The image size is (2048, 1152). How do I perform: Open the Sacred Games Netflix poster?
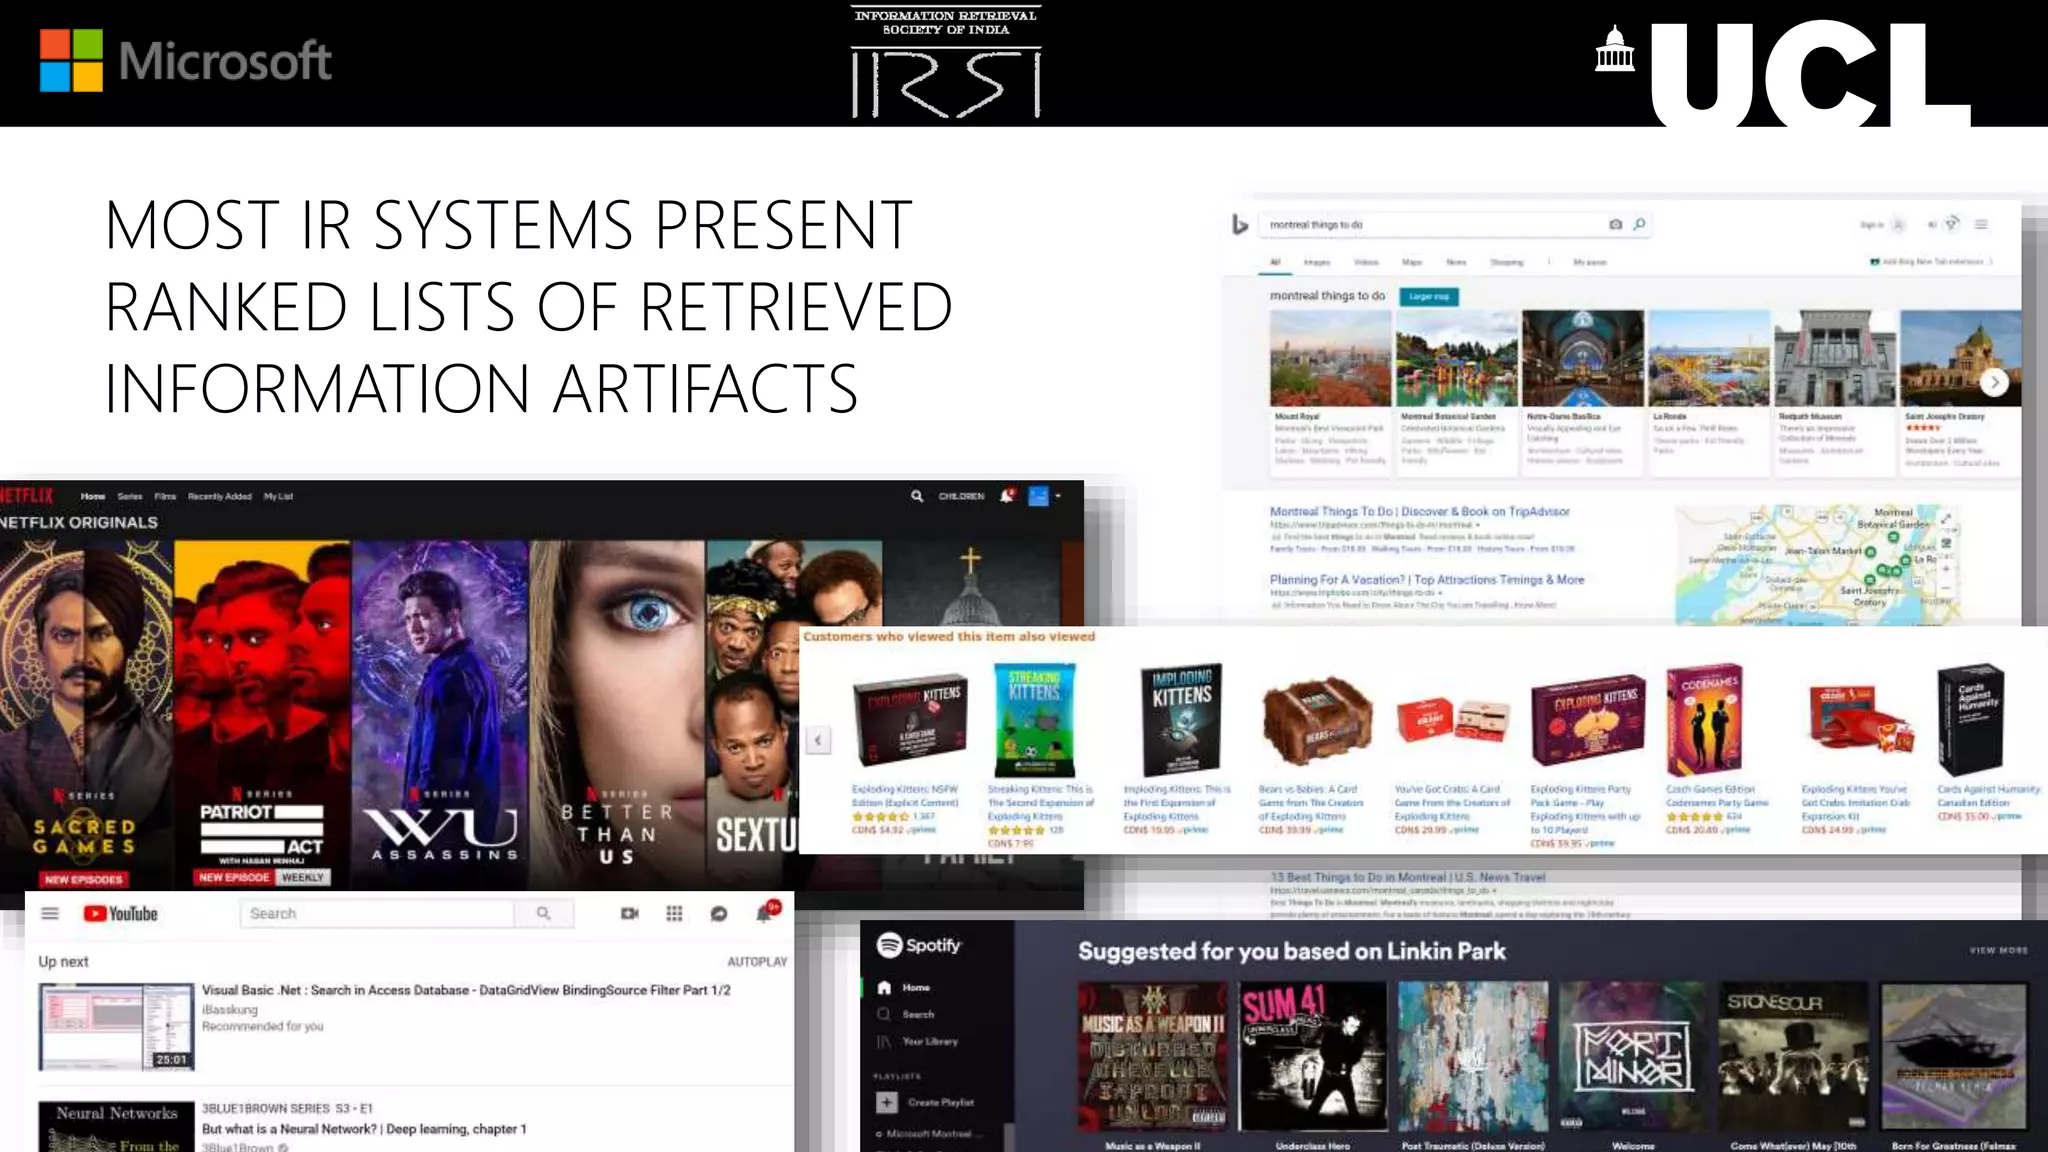[x=86, y=716]
